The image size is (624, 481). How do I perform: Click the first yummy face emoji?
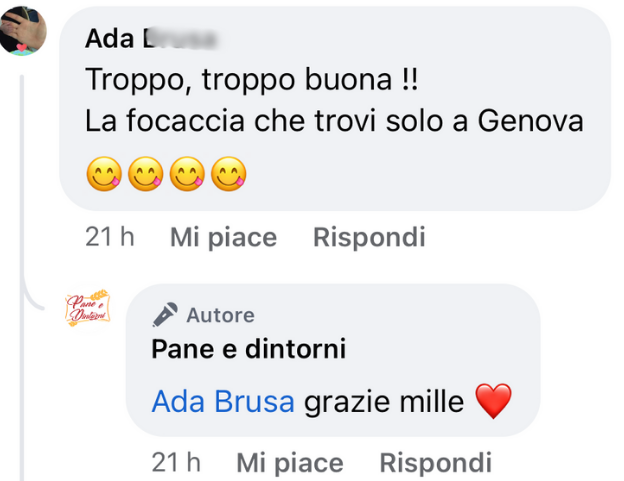pos(103,174)
